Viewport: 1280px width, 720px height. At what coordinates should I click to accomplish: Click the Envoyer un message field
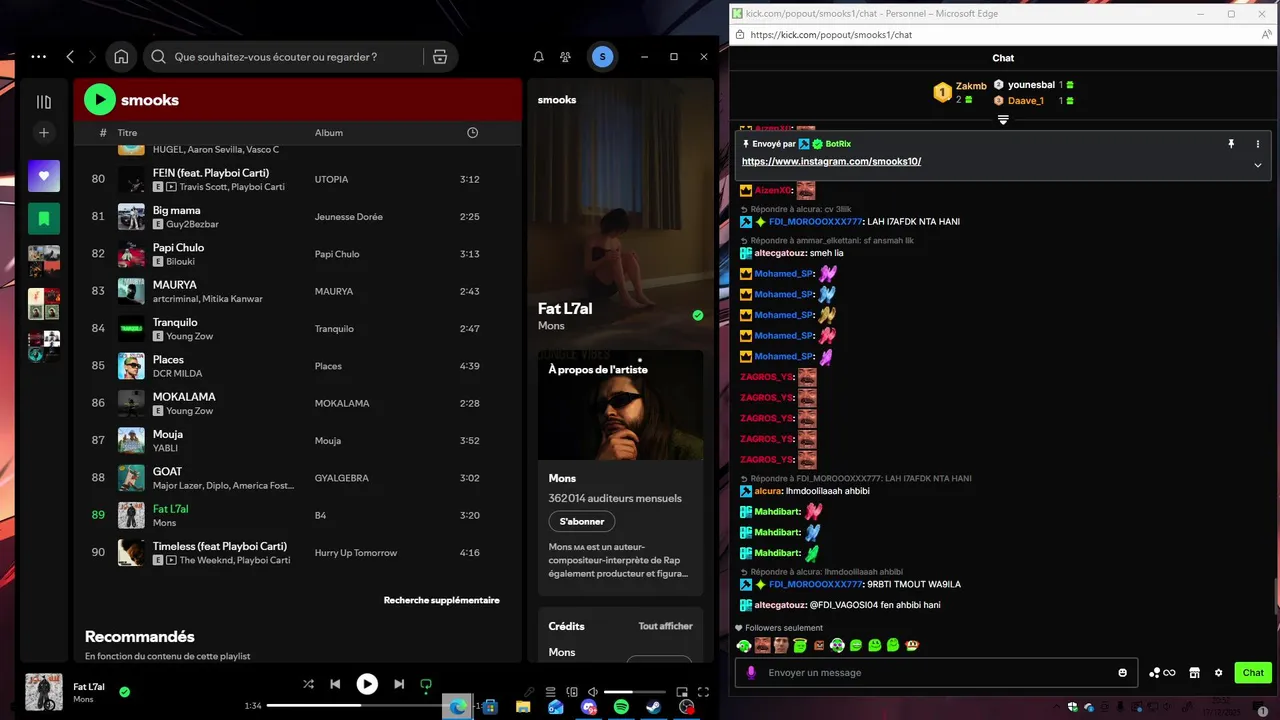pos(937,673)
